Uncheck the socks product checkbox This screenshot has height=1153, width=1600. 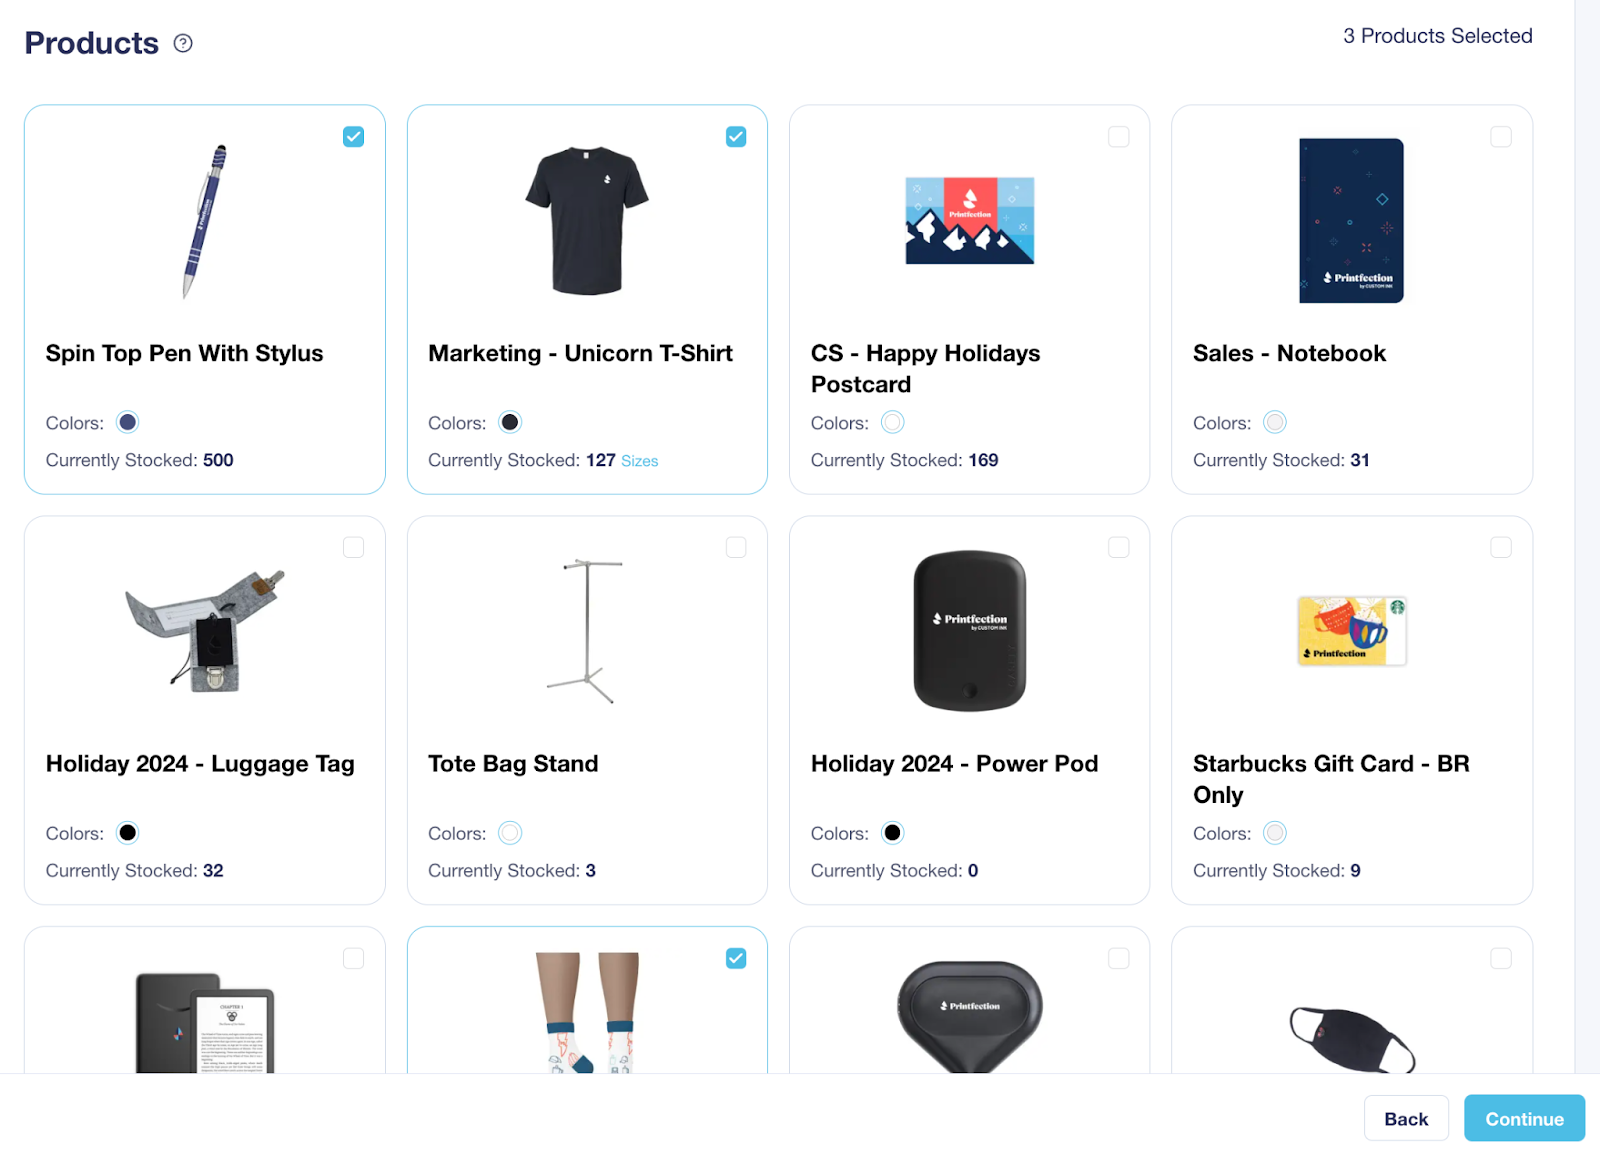tap(736, 958)
